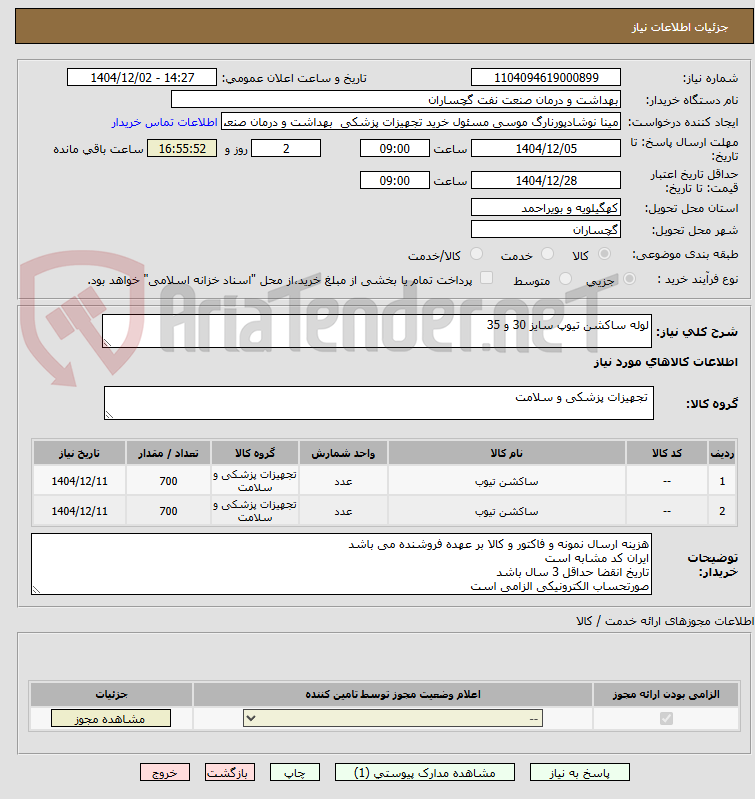Click the تاریخ نیاز column header
Viewport: 755px width, 799px height.
pos(79,453)
